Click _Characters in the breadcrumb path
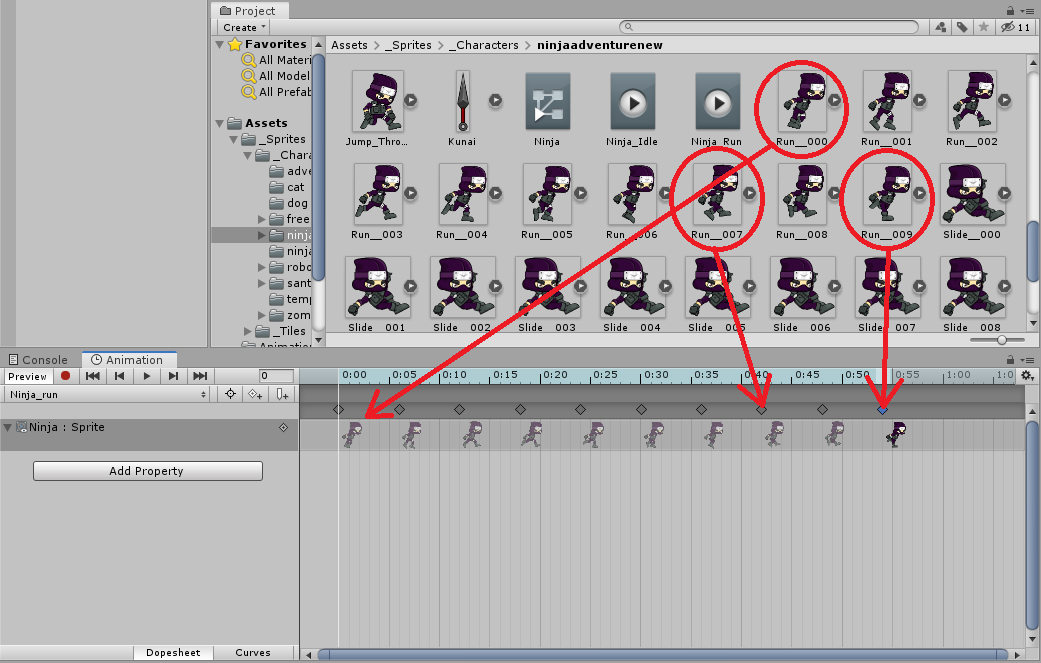The height and width of the screenshot is (663, 1041). pos(483,45)
